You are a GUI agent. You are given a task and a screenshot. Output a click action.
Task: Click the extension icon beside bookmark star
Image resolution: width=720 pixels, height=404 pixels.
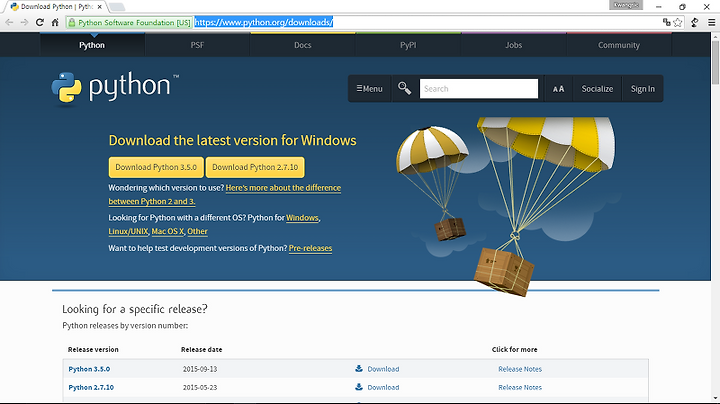pos(695,22)
